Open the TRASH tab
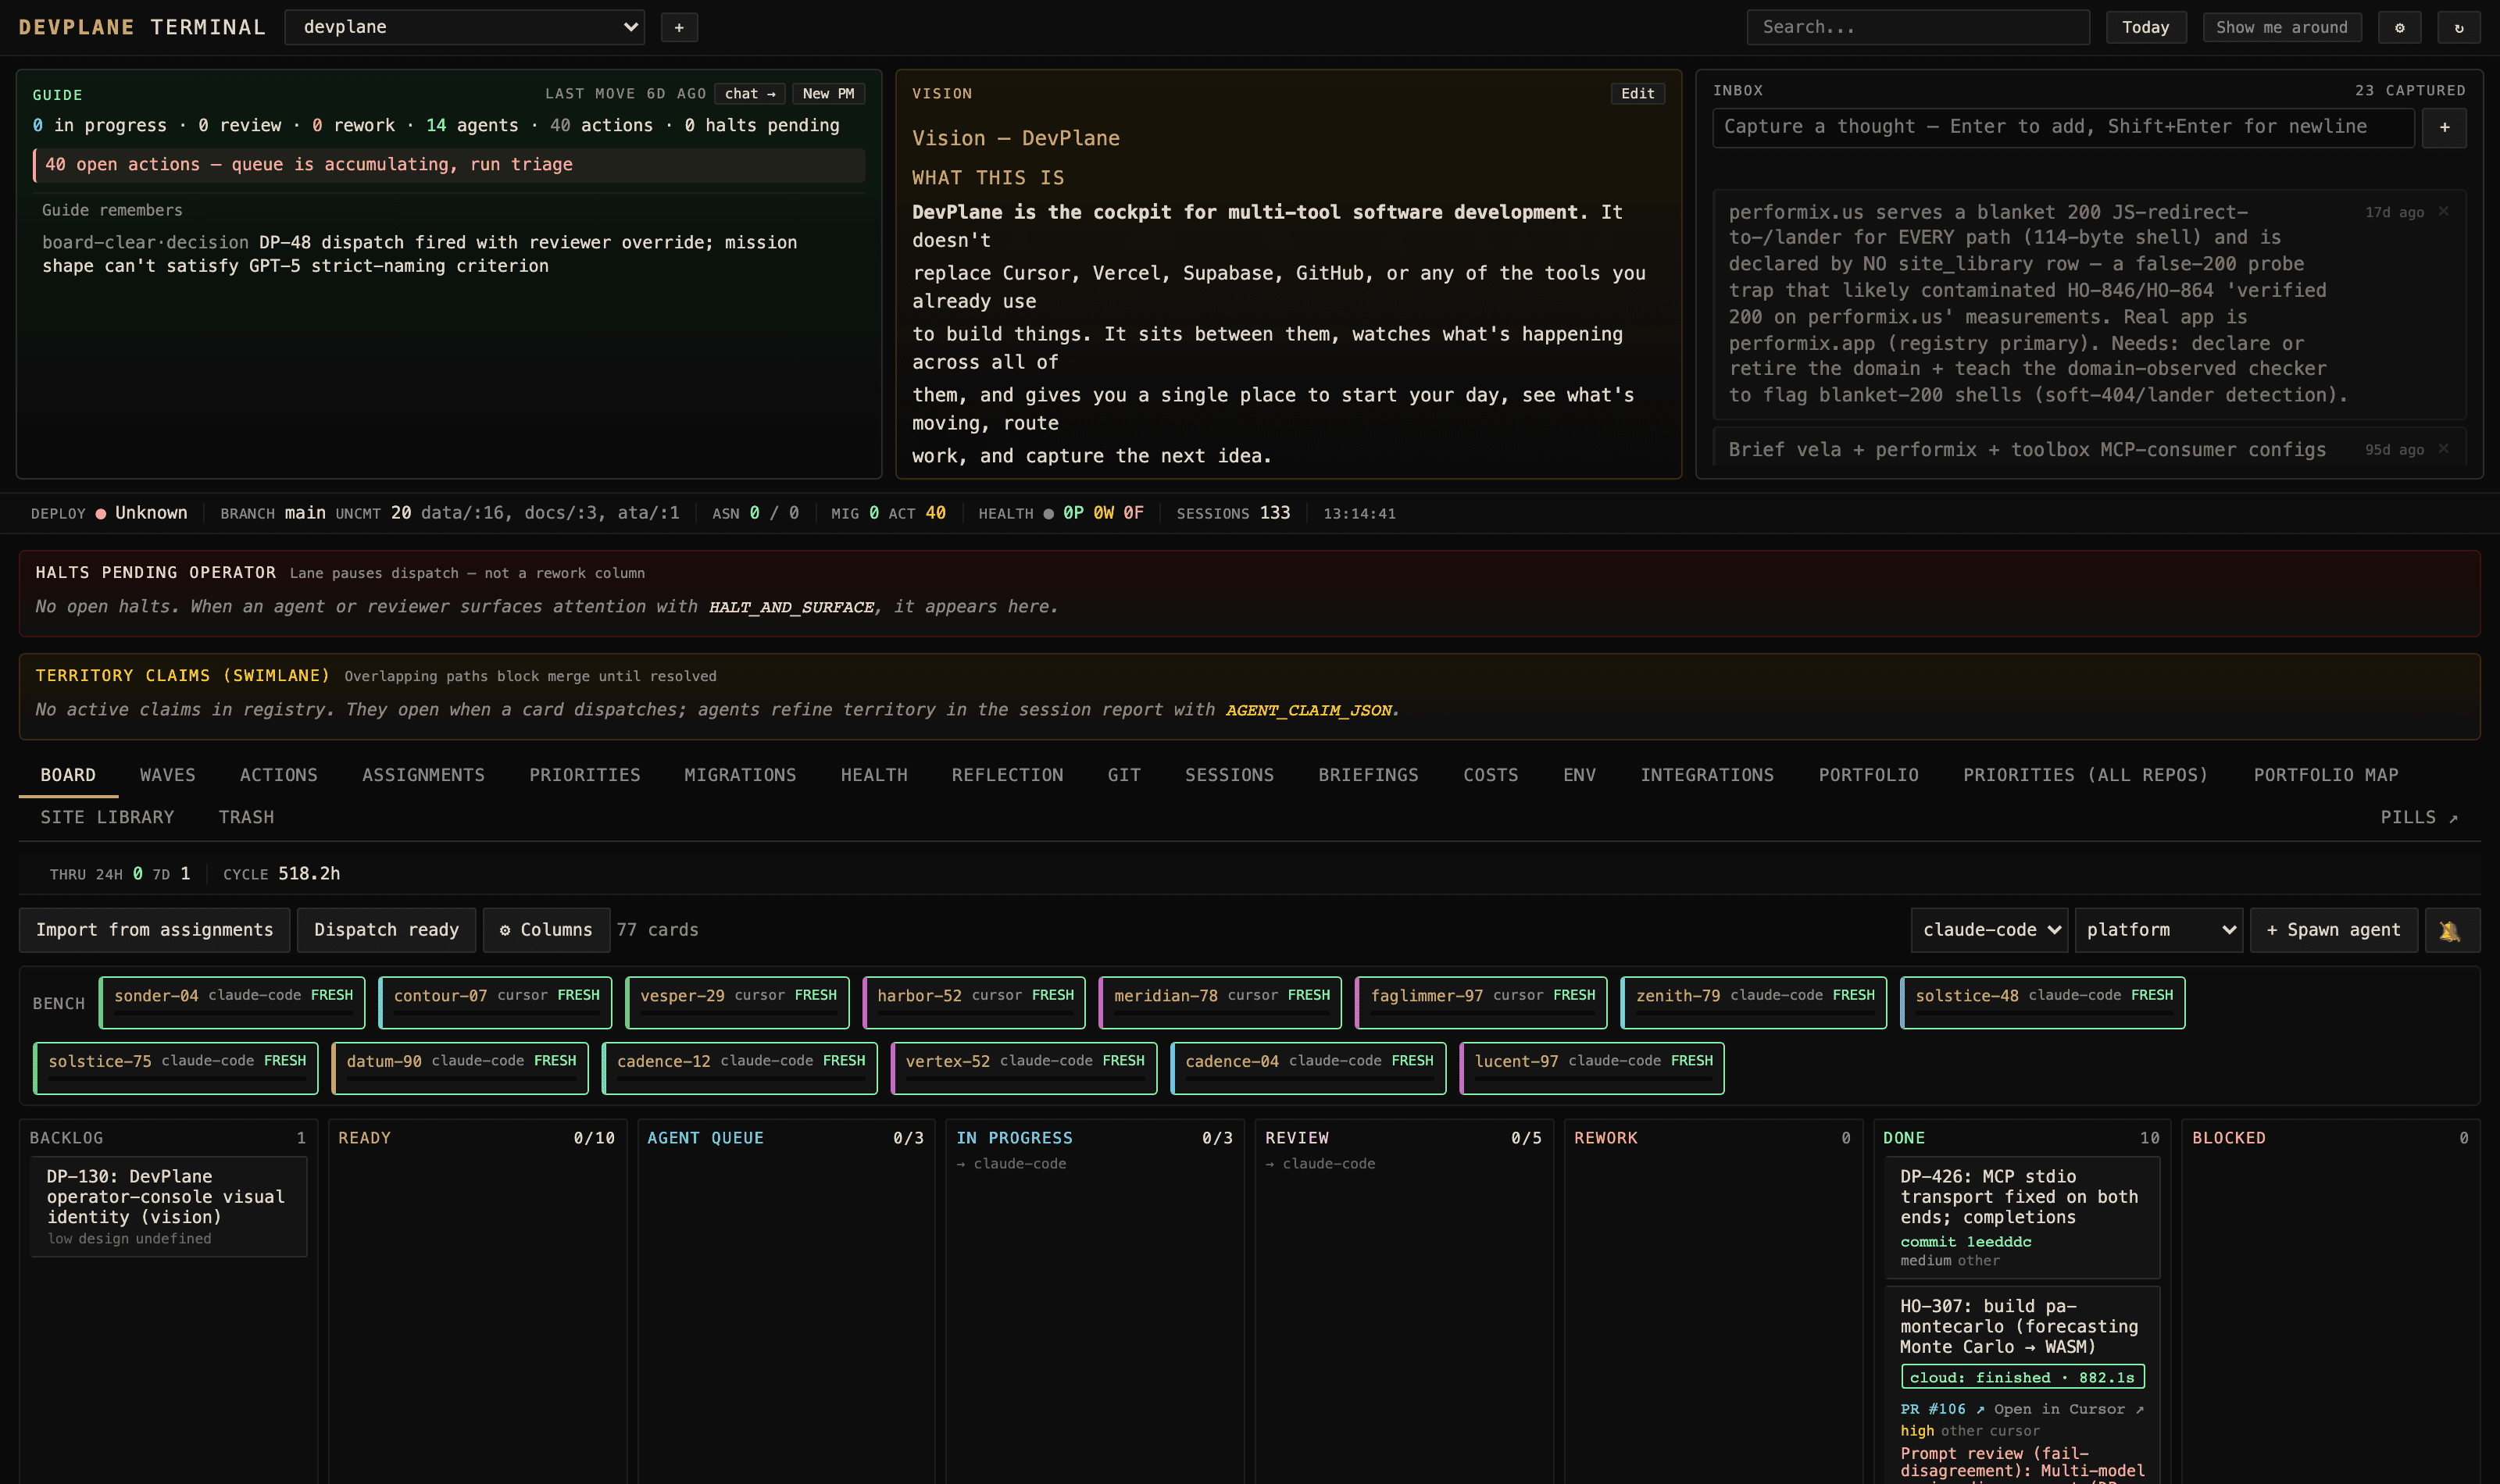 (246, 817)
